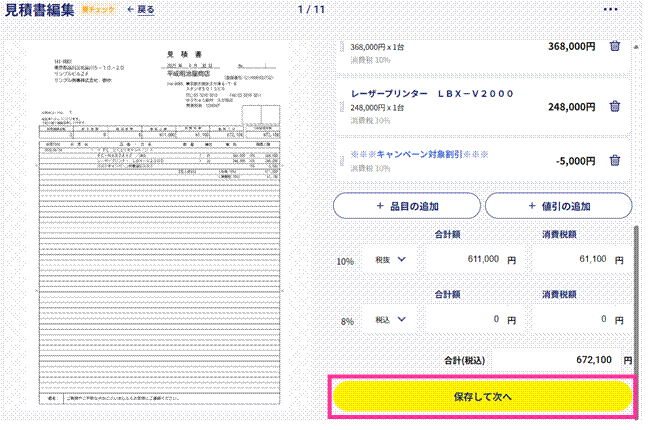Grab the drag handle of 368,000円 row
Viewport: 648px width, 430px height.
coord(342,46)
